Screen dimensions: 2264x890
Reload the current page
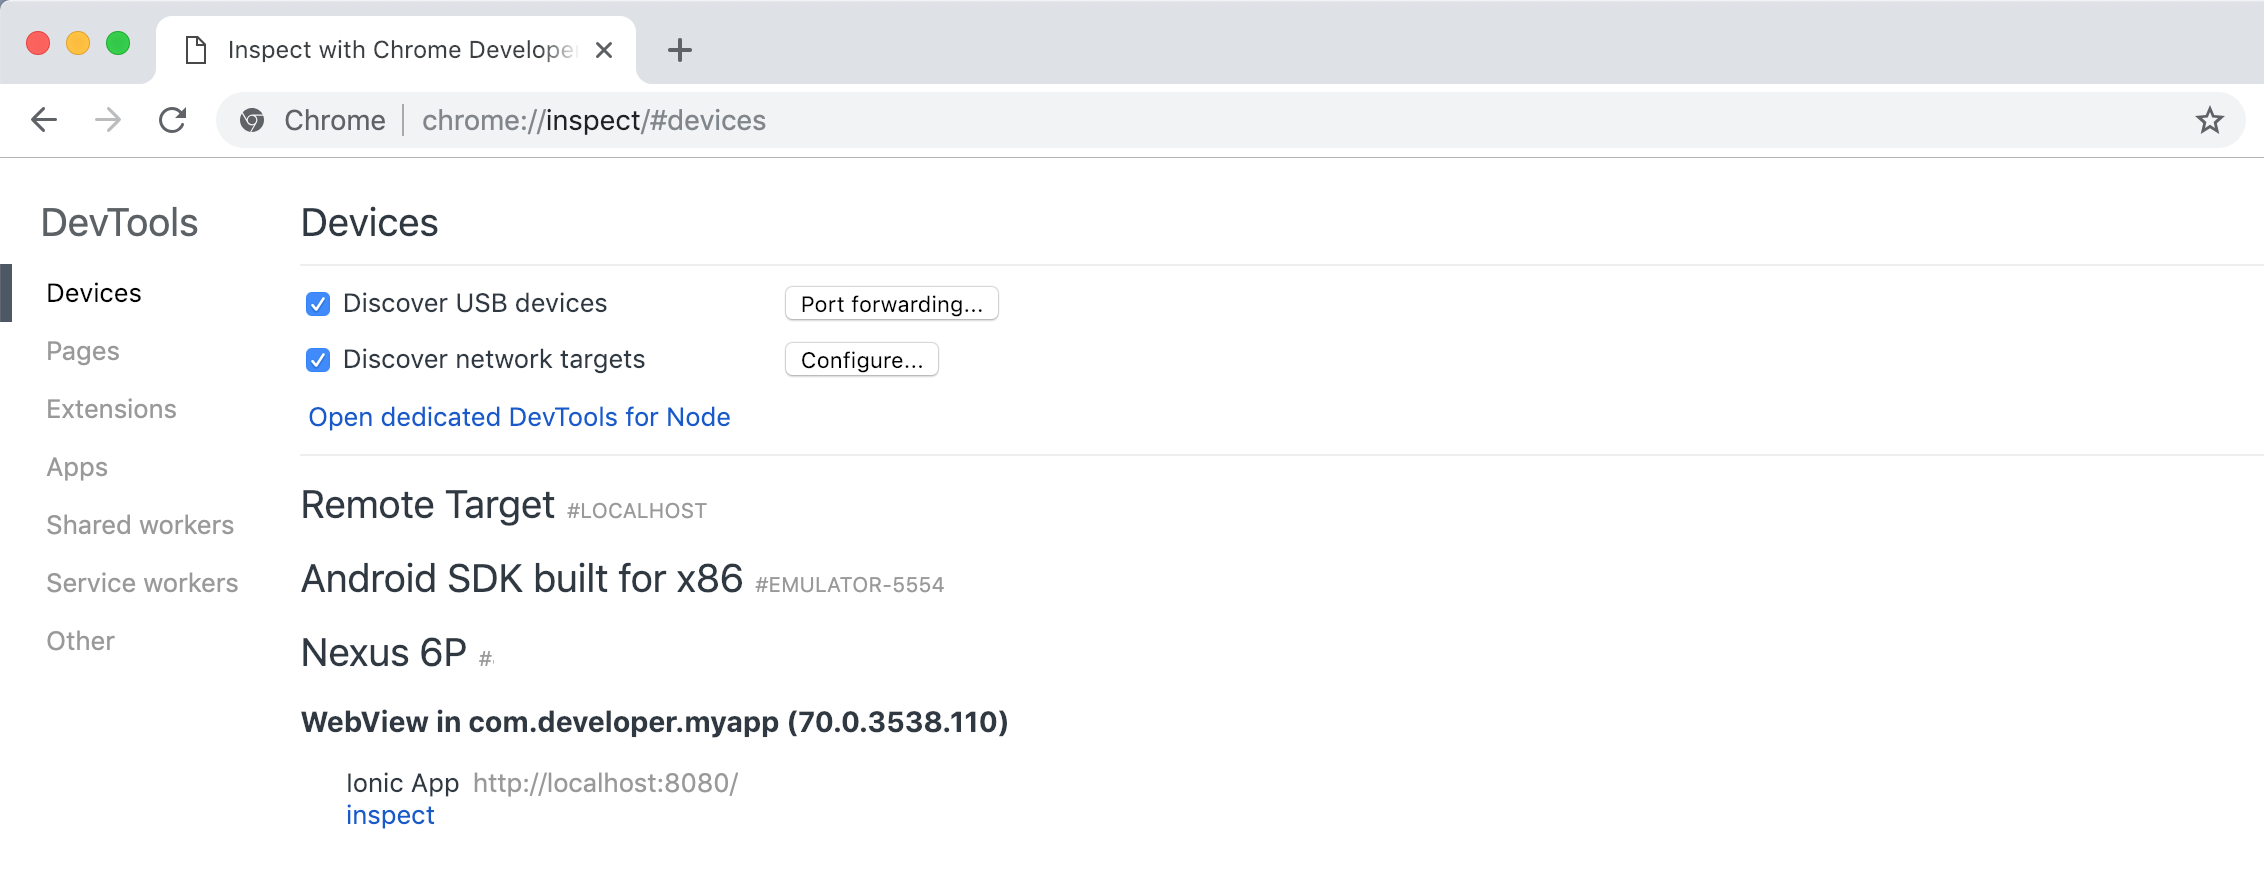pos(173,120)
